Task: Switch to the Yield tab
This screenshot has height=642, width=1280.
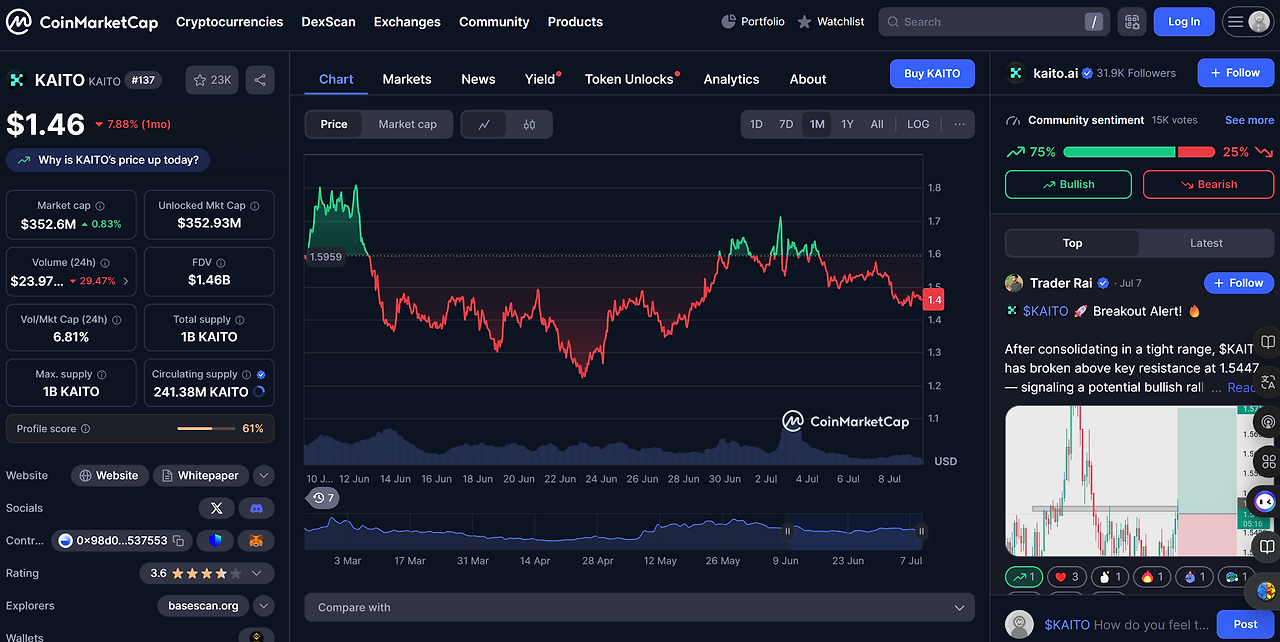Action: 541,79
